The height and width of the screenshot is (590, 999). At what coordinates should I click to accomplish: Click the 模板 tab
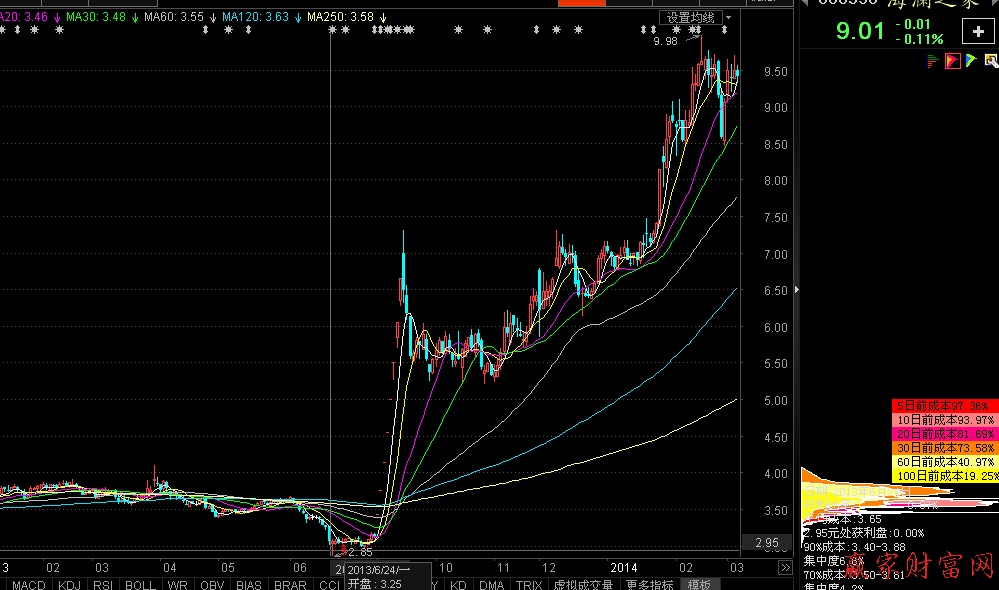pyautogui.click(x=699, y=584)
